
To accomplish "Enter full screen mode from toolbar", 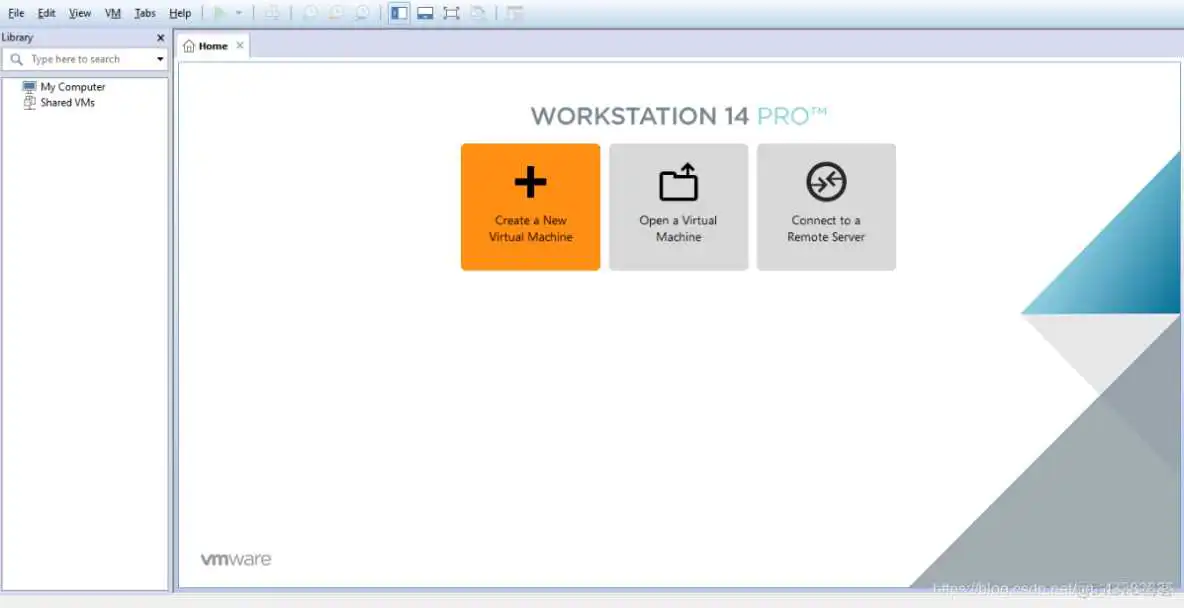I will [451, 13].
